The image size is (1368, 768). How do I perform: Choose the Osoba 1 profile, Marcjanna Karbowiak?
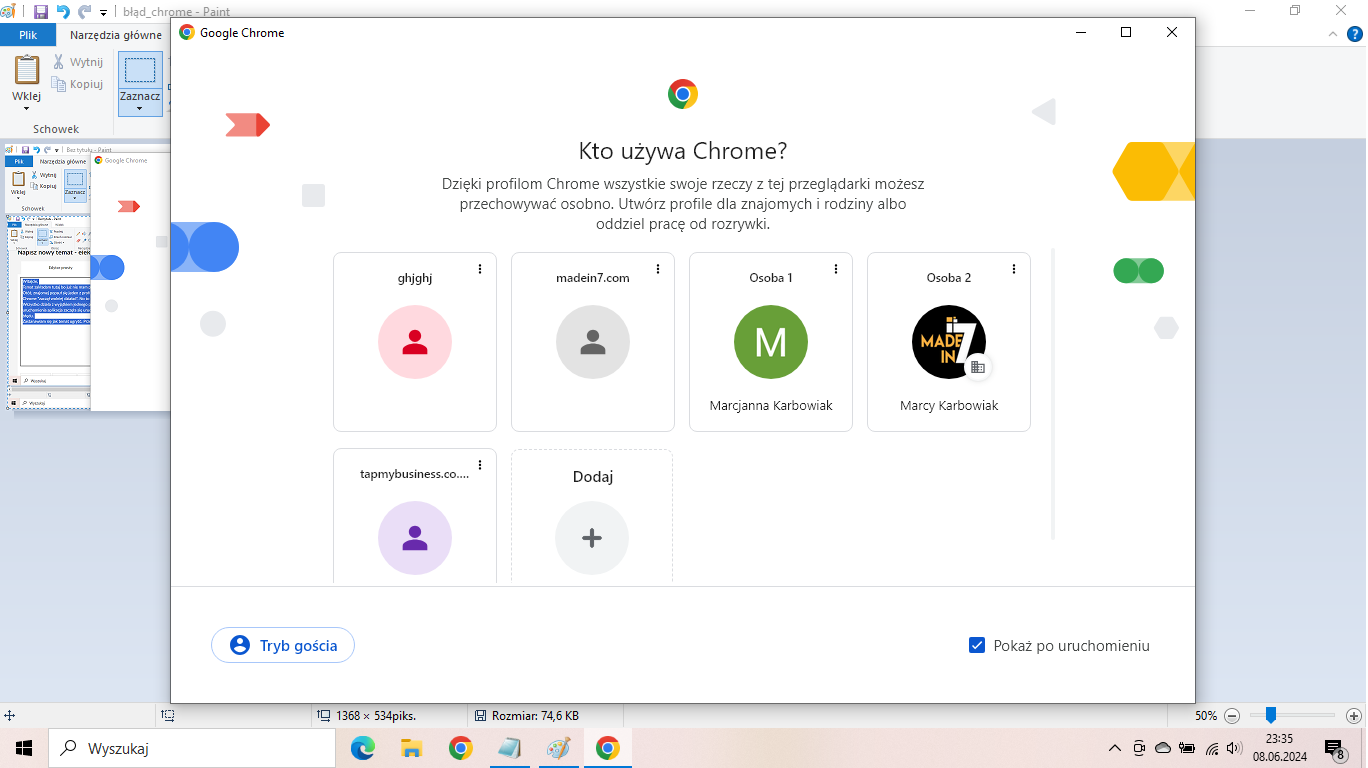(771, 342)
